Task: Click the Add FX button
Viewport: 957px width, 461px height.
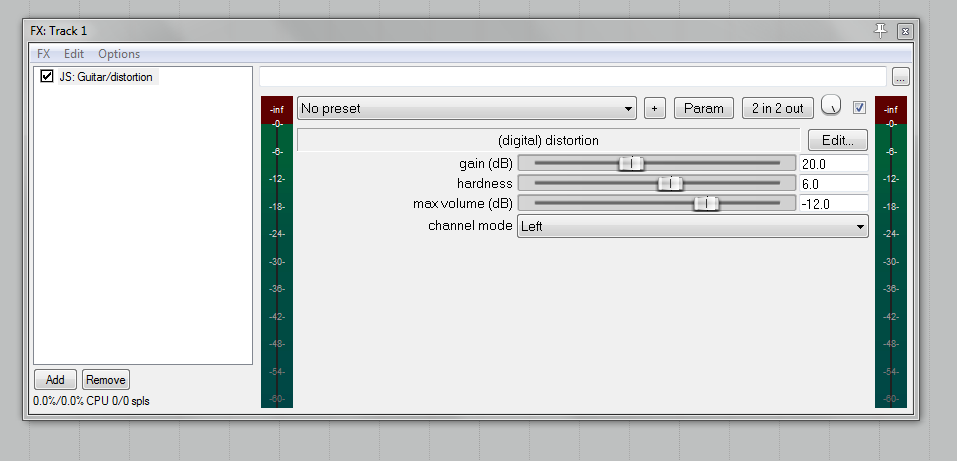Action: pyautogui.click(x=55, y=379)
